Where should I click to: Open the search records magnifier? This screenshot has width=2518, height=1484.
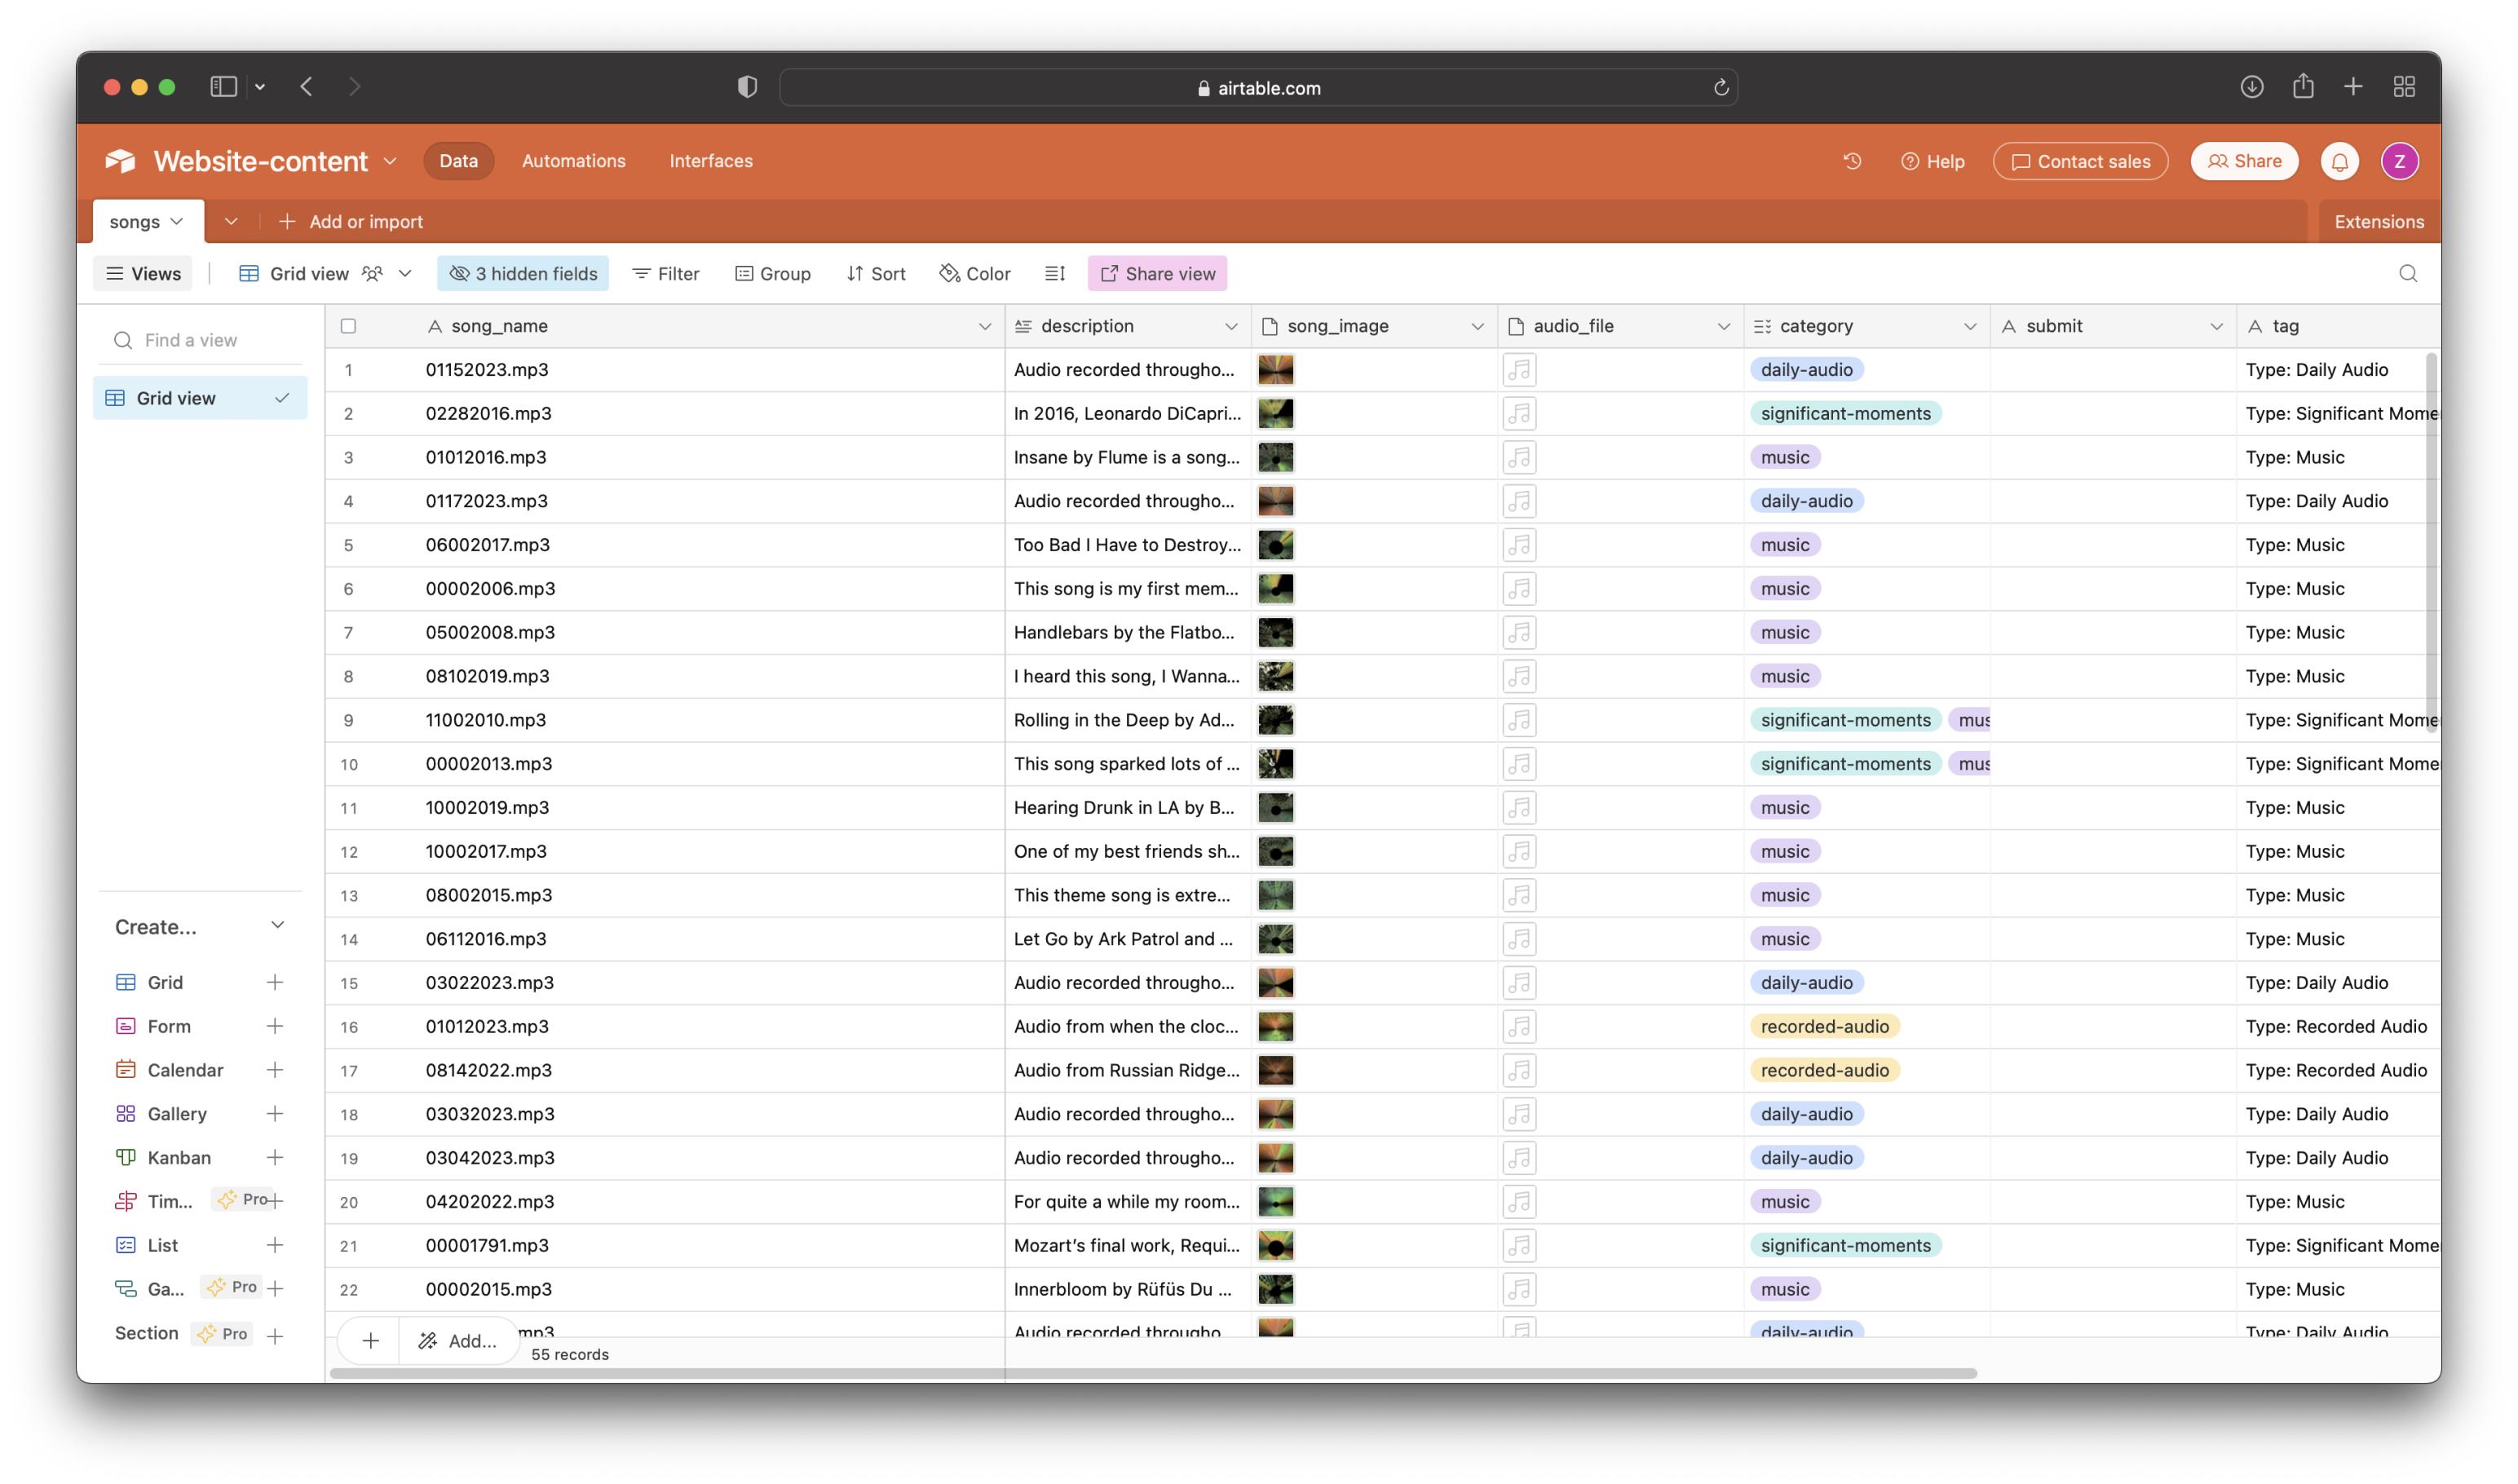2408,274
